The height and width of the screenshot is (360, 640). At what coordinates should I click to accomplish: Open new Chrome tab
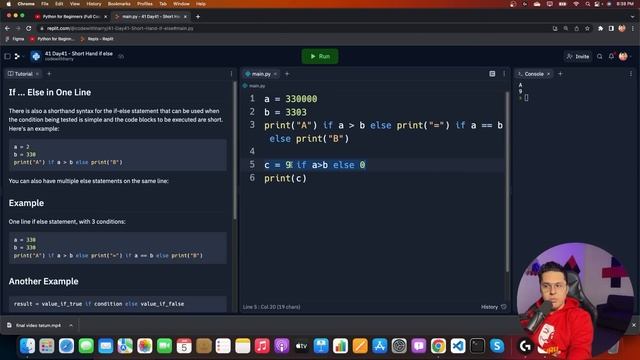coord(198,16)
